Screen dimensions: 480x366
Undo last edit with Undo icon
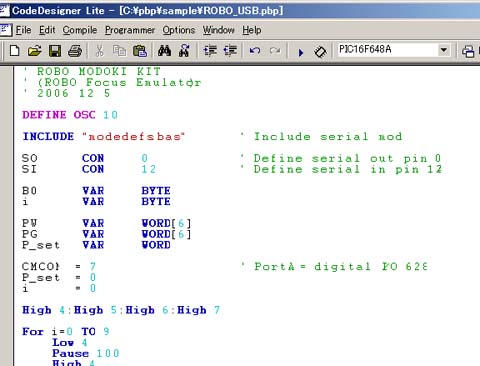point(255,51)
